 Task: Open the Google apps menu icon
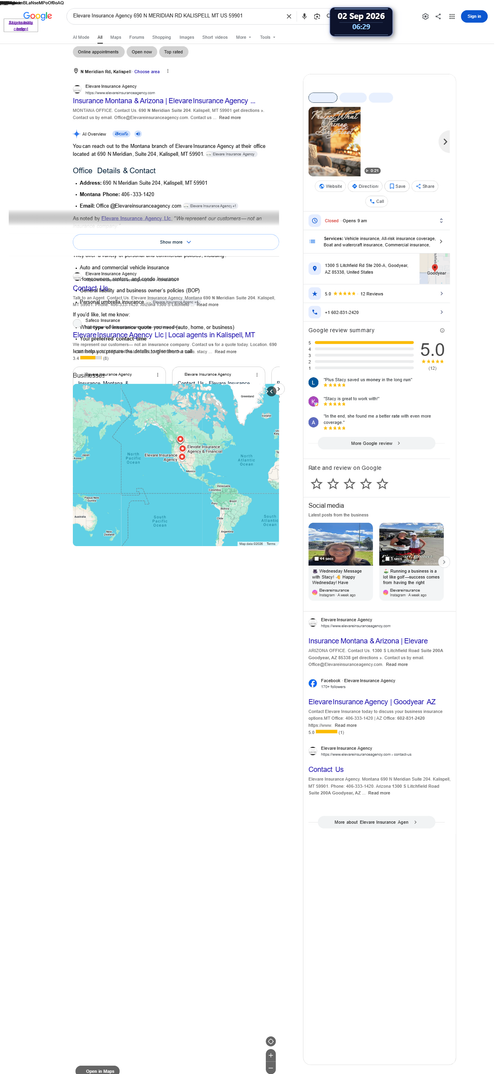click(452, 16)
